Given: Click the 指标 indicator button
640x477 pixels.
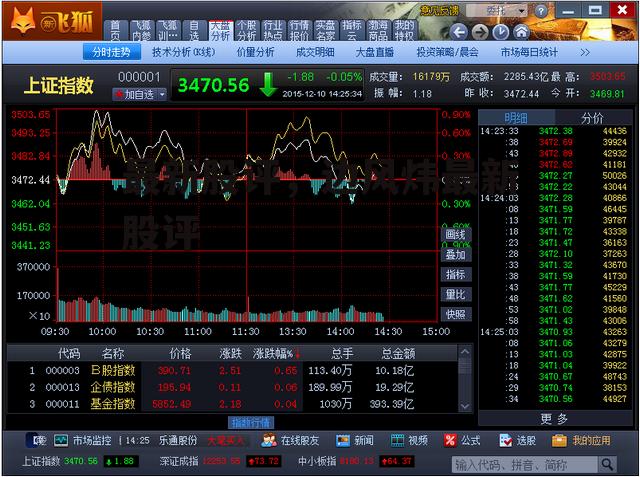Looking at the screenshot, I should (x=456, y=275).
